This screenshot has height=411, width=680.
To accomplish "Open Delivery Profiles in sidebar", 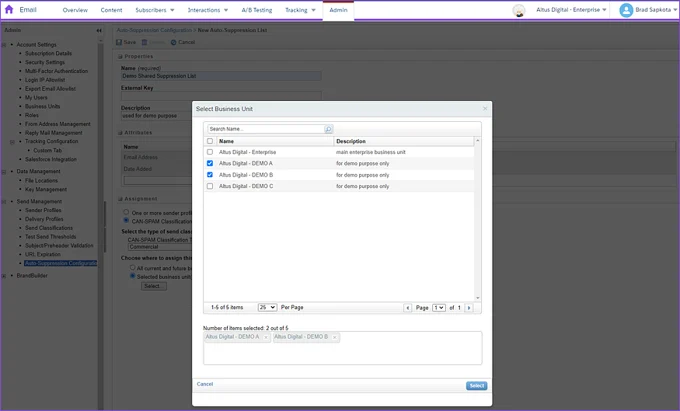I will coord(44,219).
